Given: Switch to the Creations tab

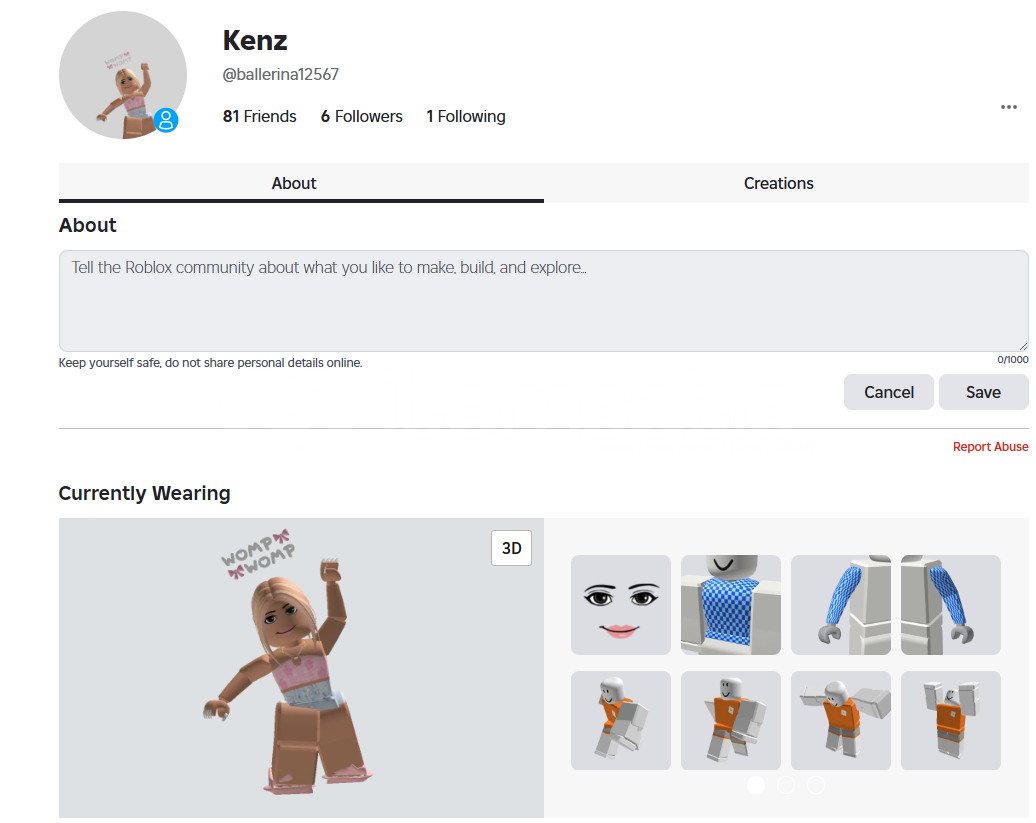Looking at the screenshot, I should (x=778, y=183).
